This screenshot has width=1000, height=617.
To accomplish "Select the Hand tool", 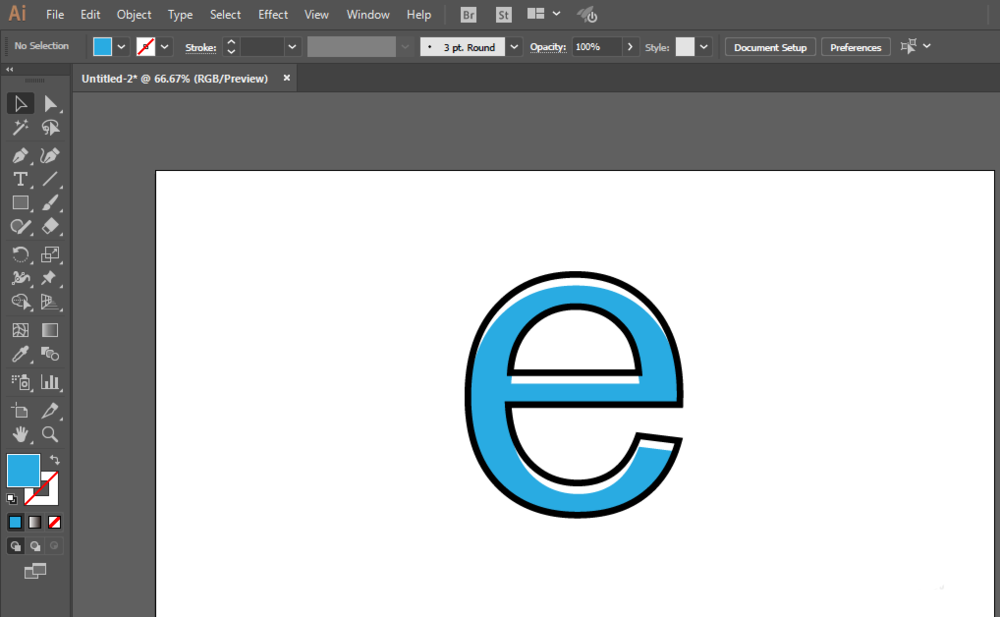I will point(20,434).
